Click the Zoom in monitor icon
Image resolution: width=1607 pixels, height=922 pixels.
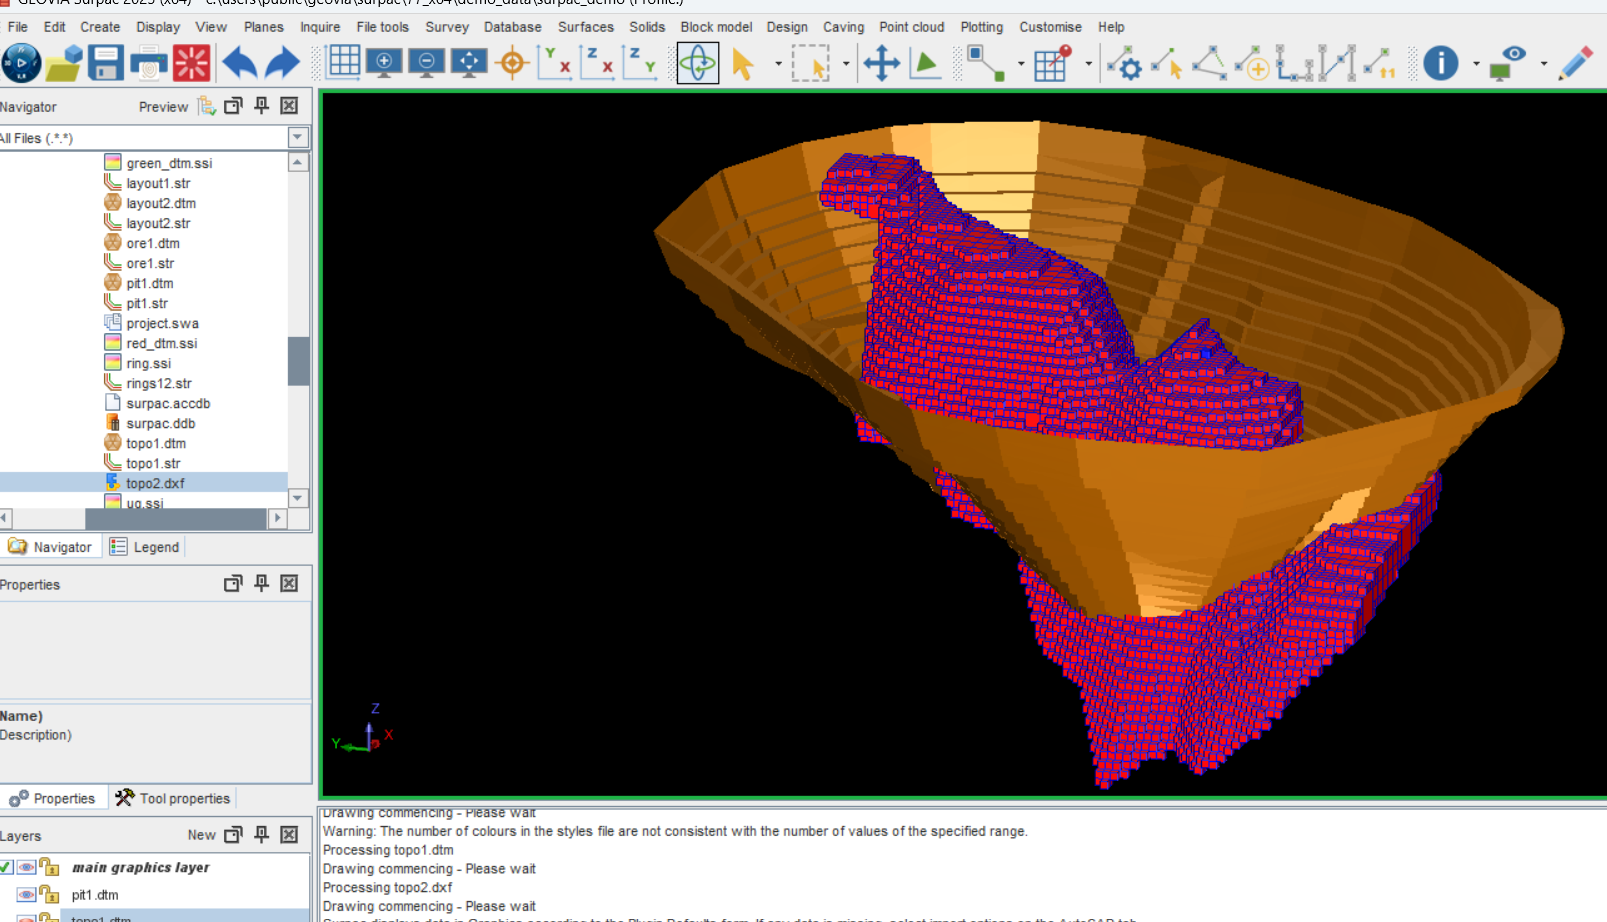384,63
